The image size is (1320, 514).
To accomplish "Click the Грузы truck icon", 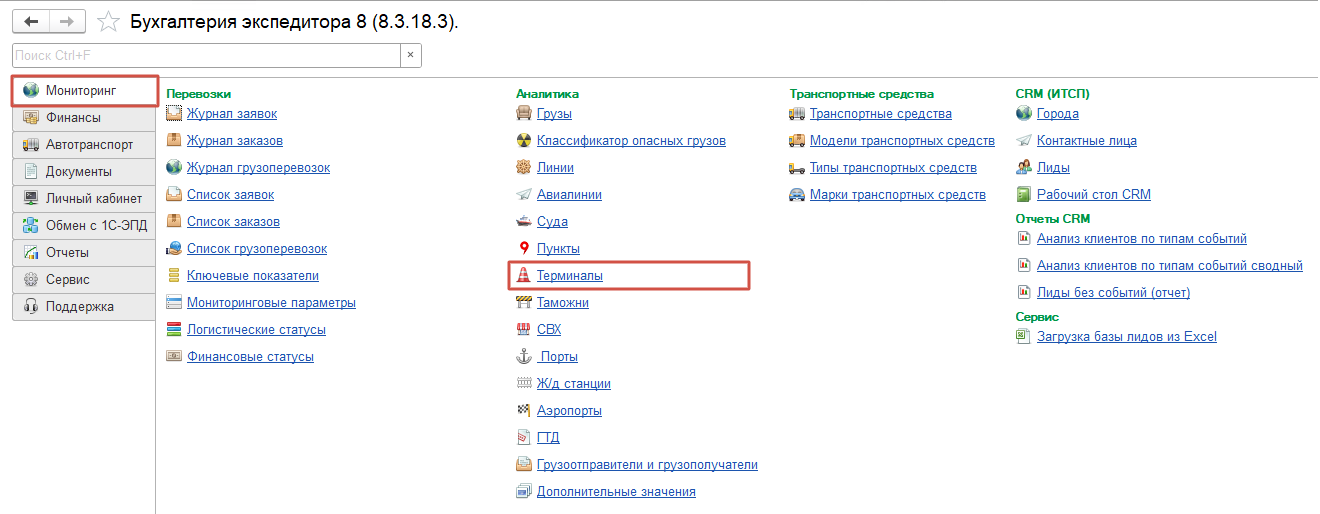I will 524,113.
